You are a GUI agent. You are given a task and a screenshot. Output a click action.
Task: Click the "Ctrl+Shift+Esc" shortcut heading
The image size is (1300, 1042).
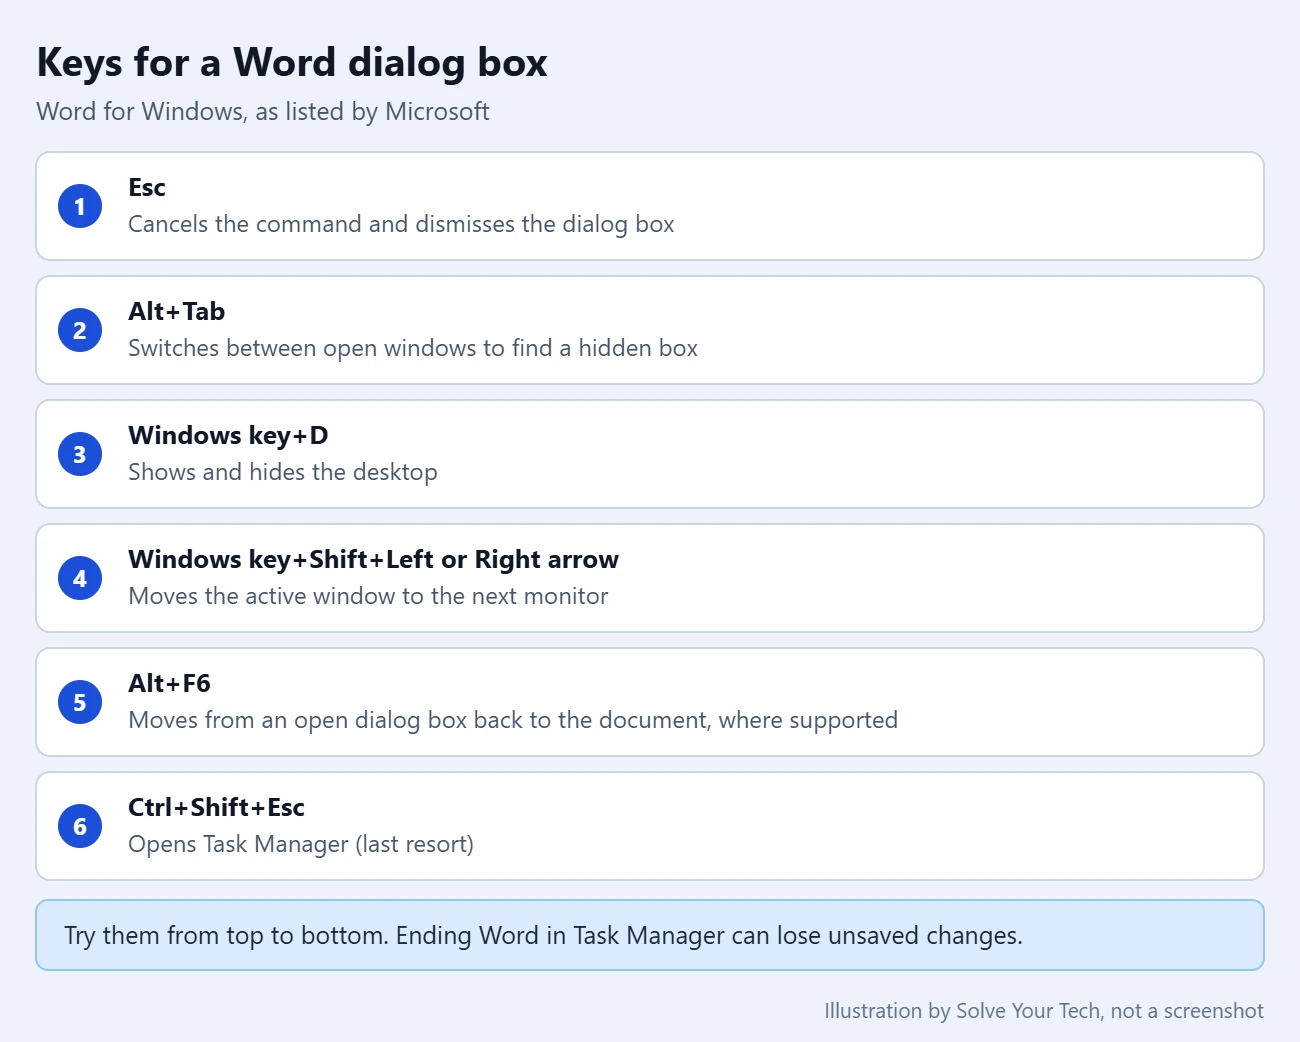[217, 808]
